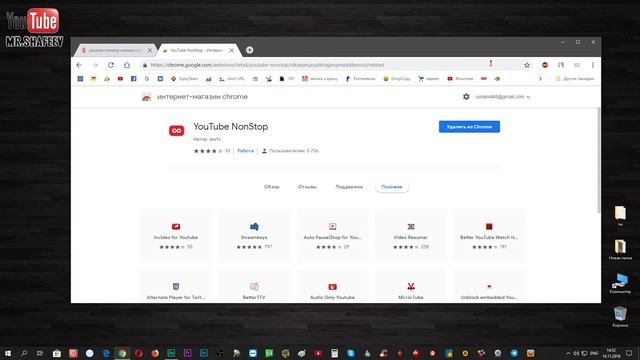Screen dimensions: 640x360
Task: Switch to the 'Обзор' tab
Action: 271,187
